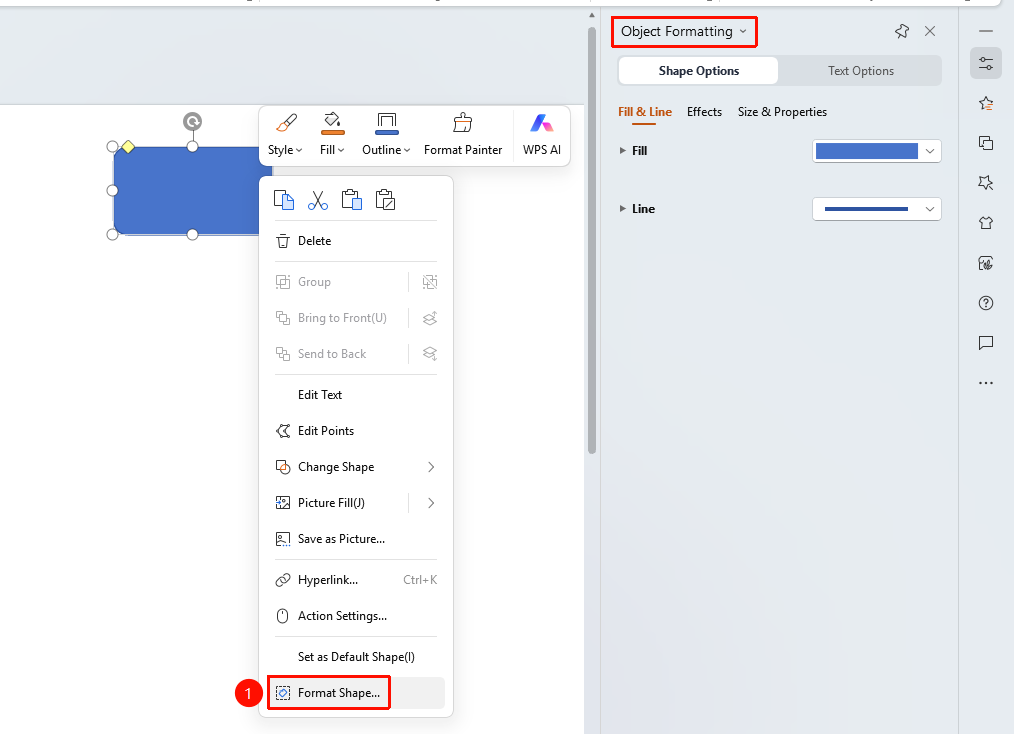Screen dimensions: 1014x734
Task: Choose Set as Default Shape
Action: click(356, 657)
